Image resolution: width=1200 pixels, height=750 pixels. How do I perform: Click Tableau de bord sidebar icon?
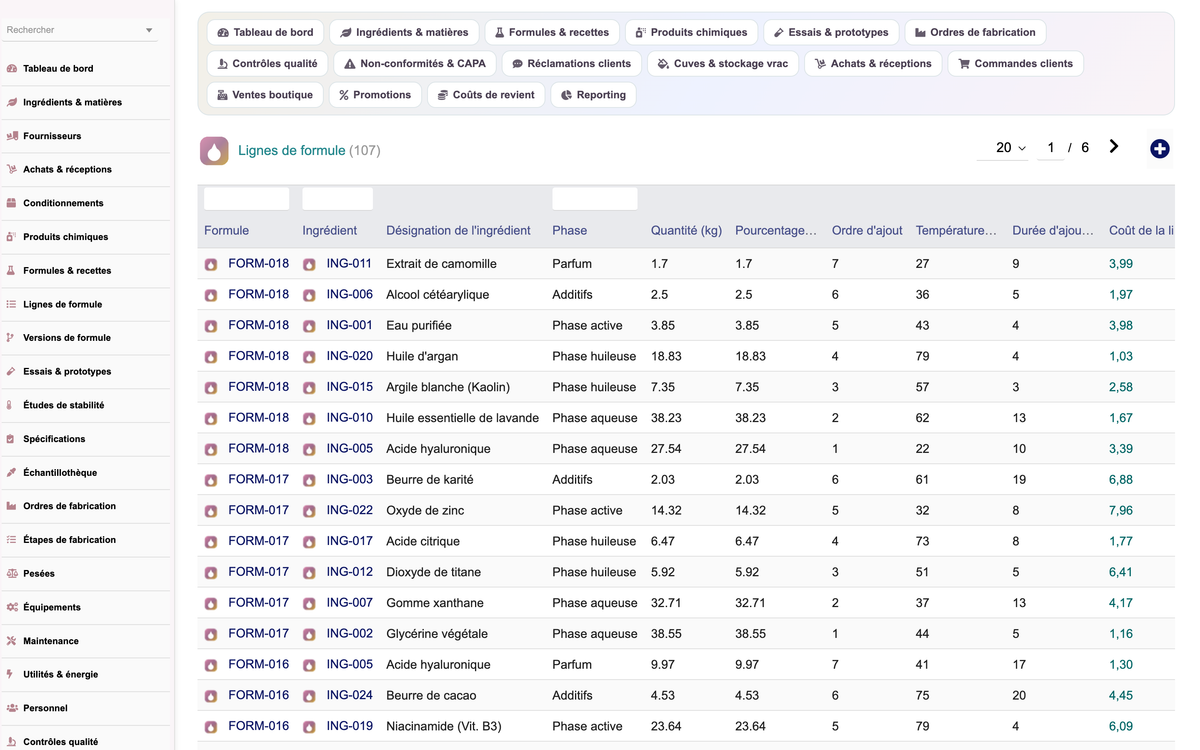pos(12,69)
